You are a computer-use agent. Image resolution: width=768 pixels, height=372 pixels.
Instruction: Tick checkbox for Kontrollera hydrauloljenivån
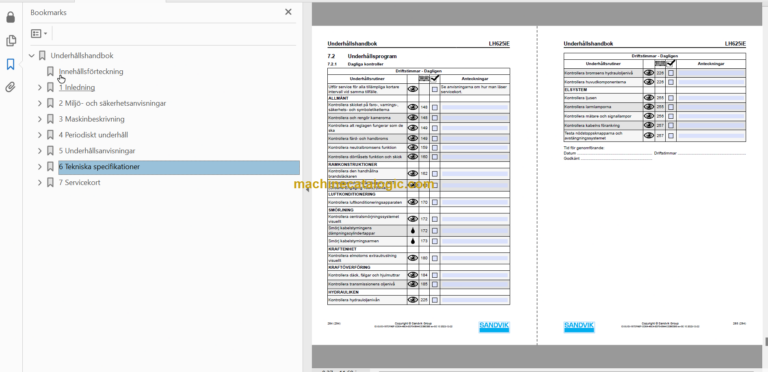click(x=435, y=300)
